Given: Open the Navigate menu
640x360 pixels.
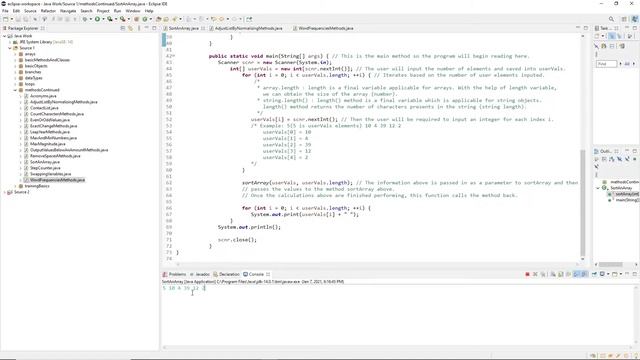Looking at the screenshot, I should point(68,11).
